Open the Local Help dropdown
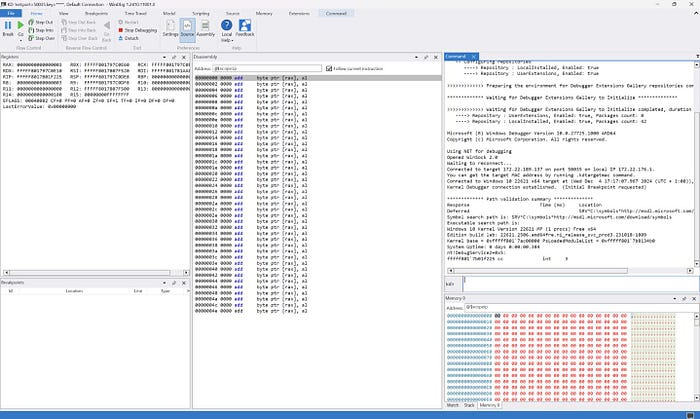 pyautogui.click(x=226, y=31)
